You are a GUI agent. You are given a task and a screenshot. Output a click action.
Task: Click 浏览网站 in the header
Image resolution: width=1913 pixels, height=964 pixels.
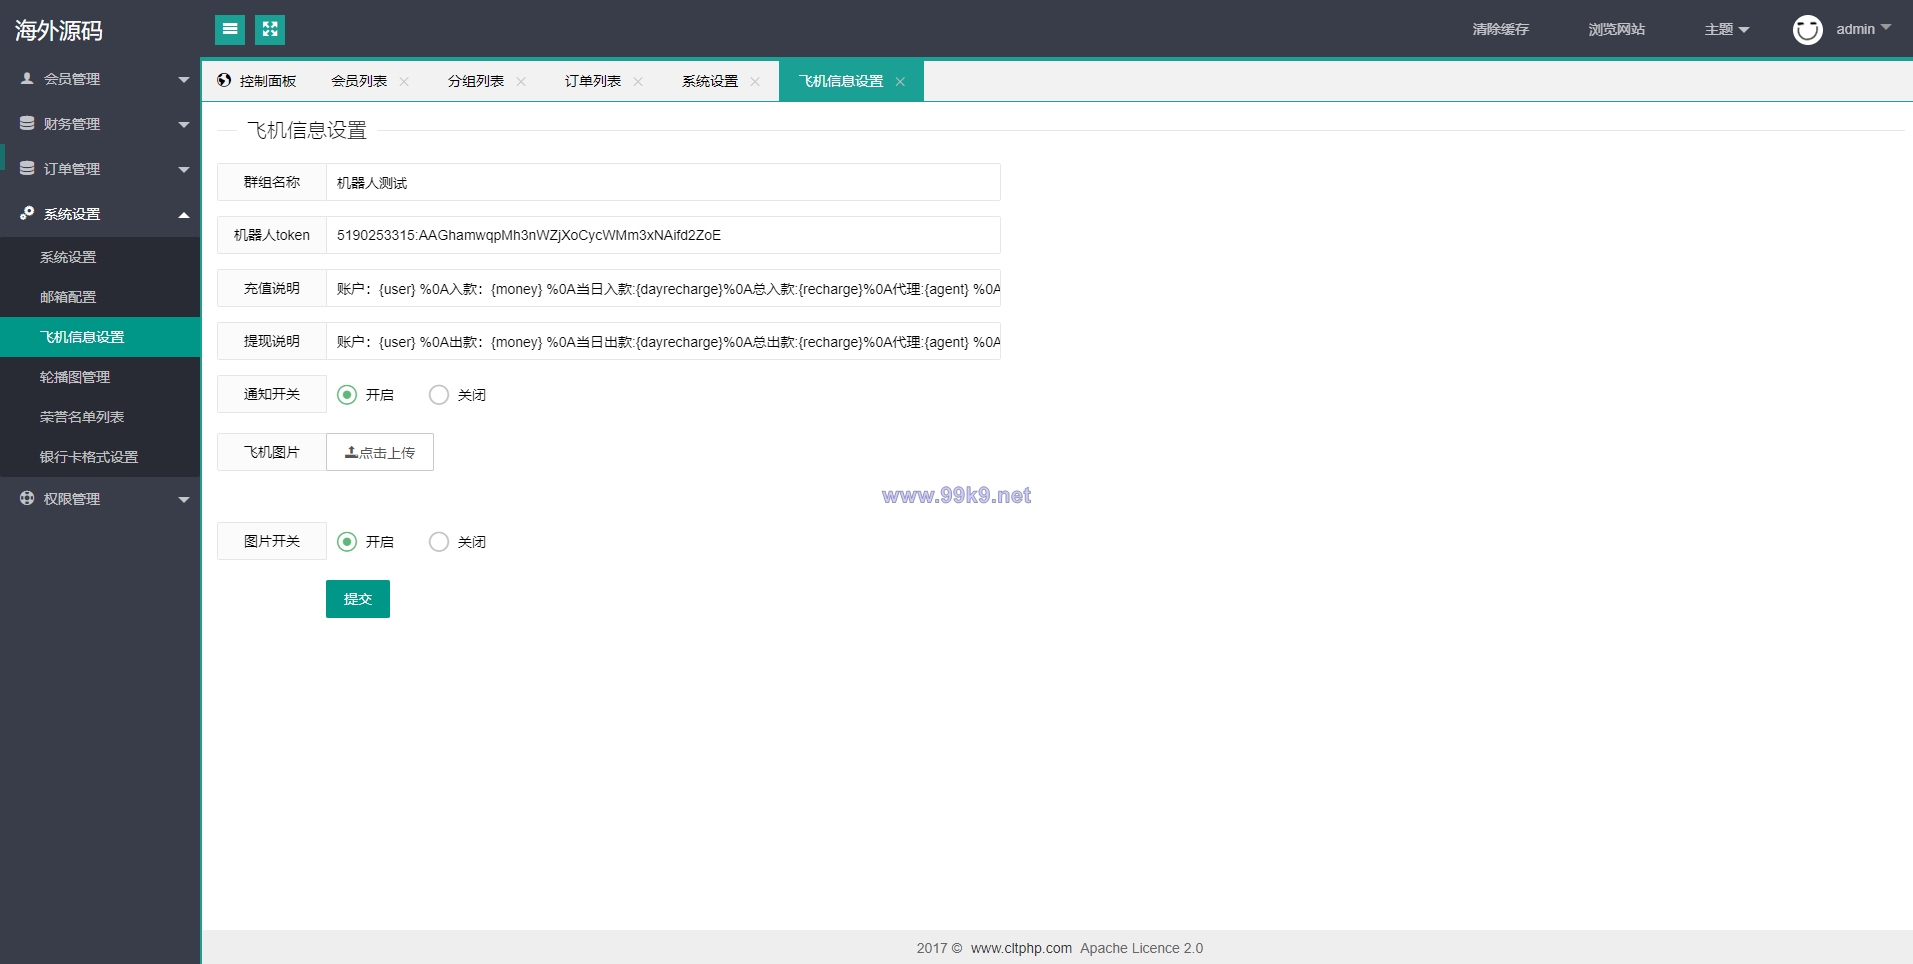point(1617,30)
